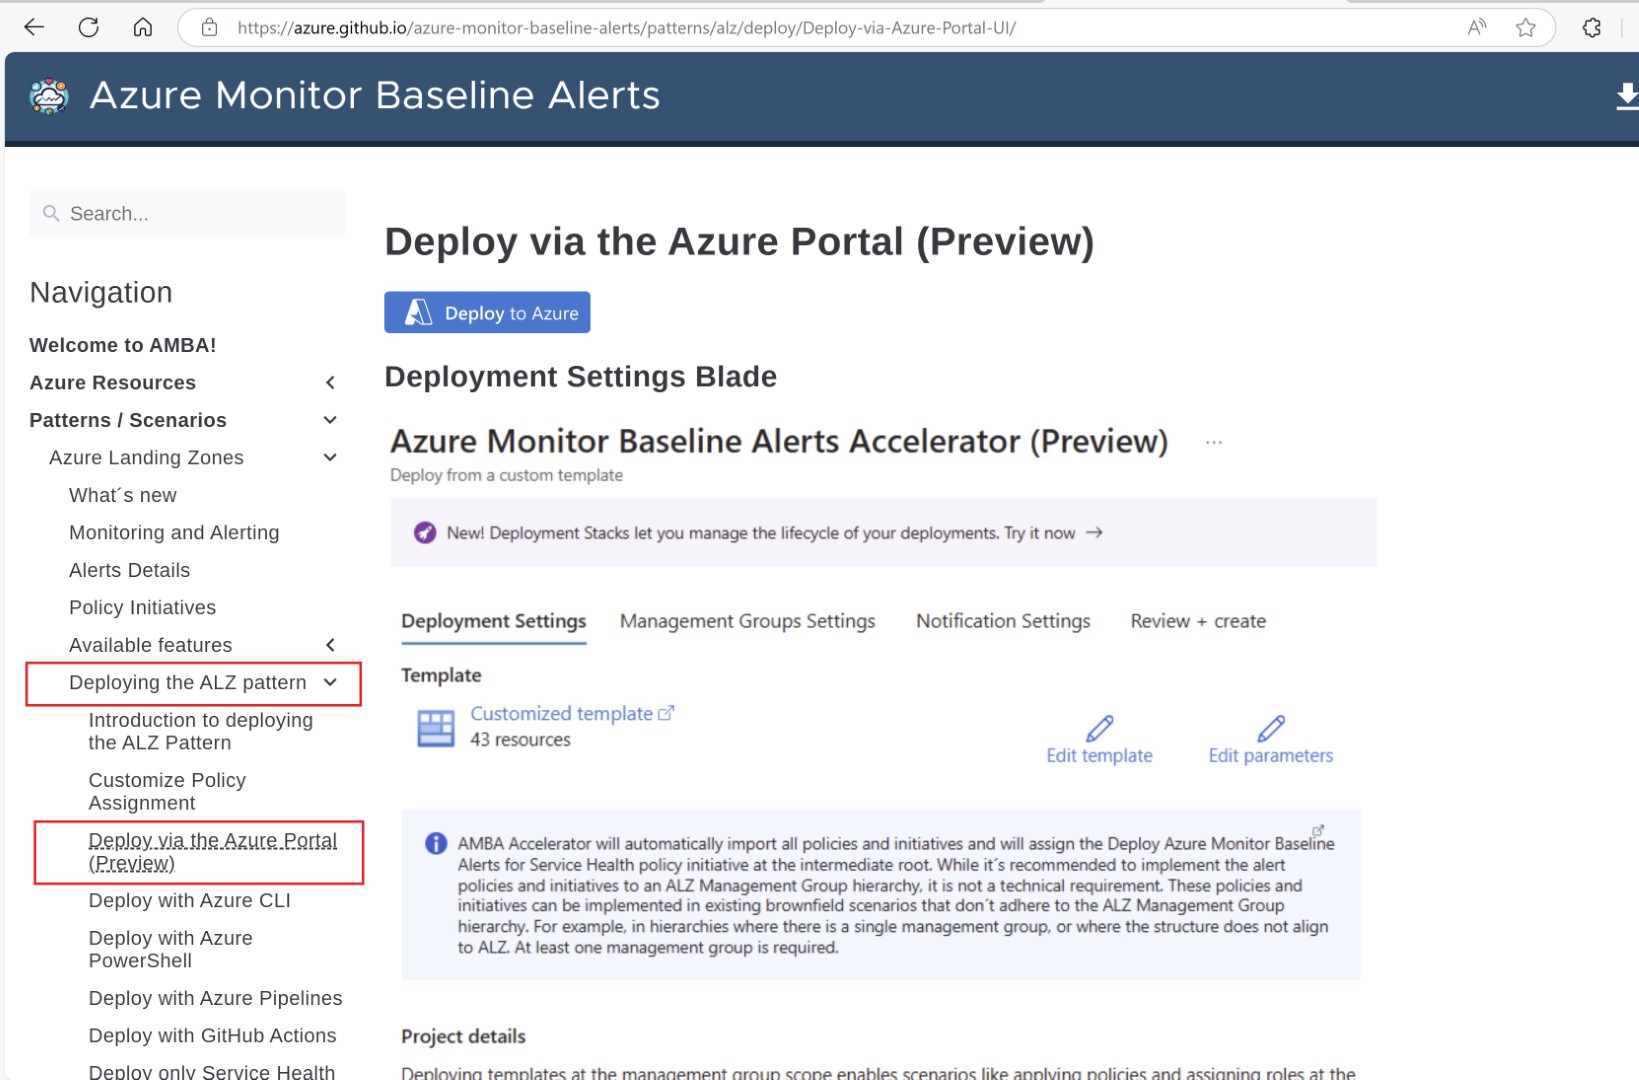Bookmark page with the star icon

(1526, 28)
